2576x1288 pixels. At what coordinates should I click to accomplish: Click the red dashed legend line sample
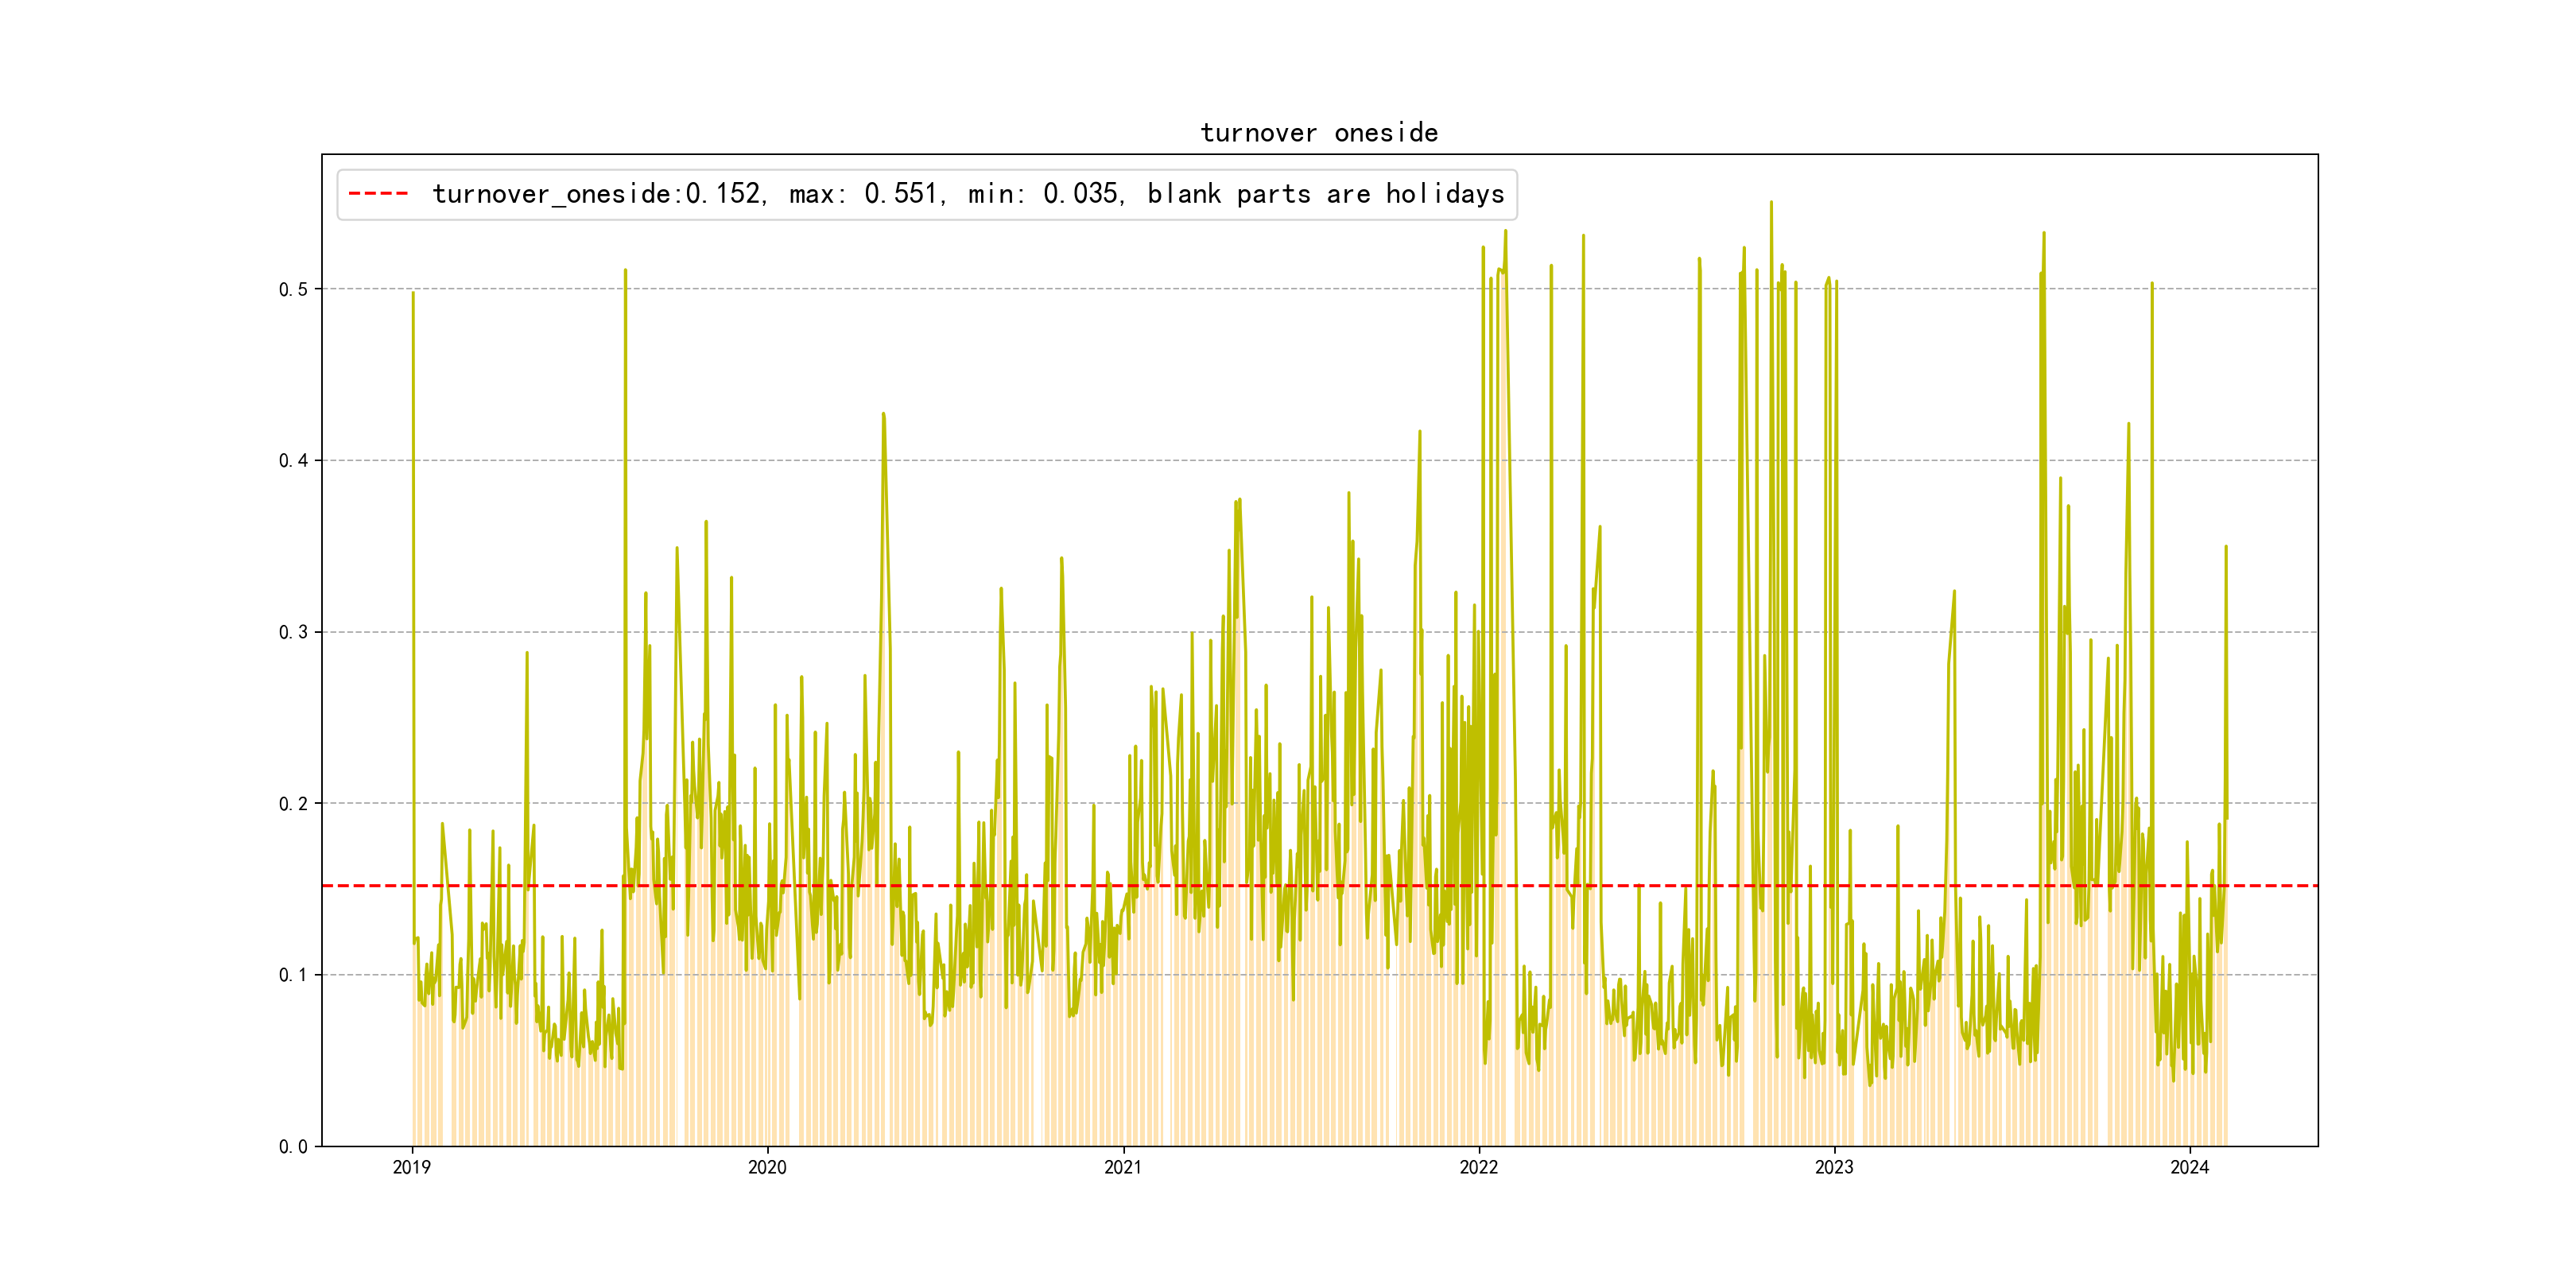378,194
